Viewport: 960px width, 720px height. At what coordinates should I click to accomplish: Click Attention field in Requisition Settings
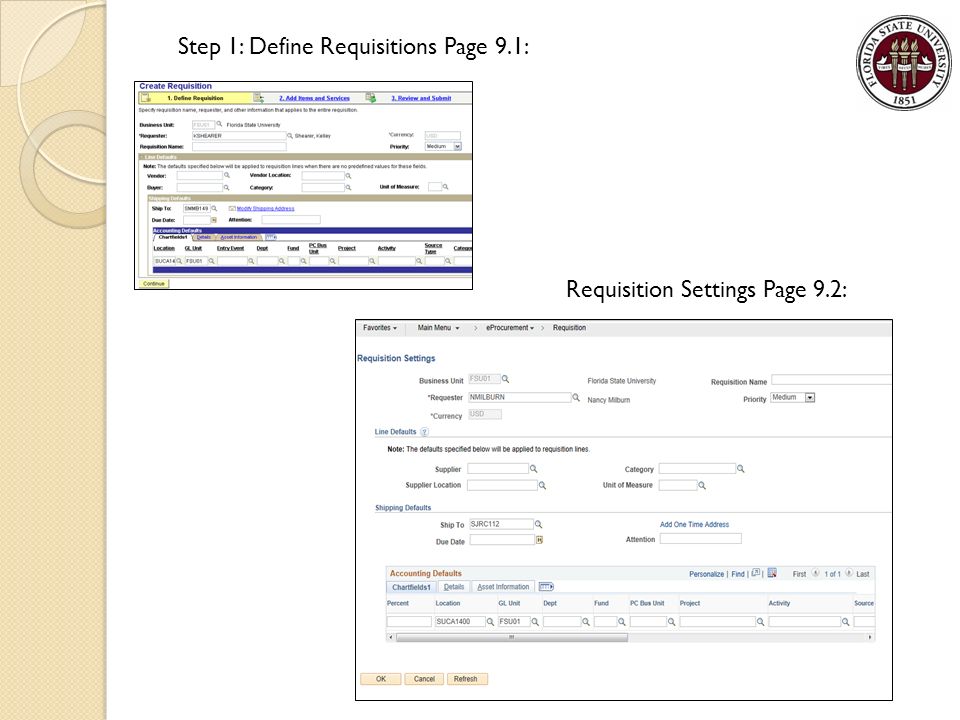(700, 539)
